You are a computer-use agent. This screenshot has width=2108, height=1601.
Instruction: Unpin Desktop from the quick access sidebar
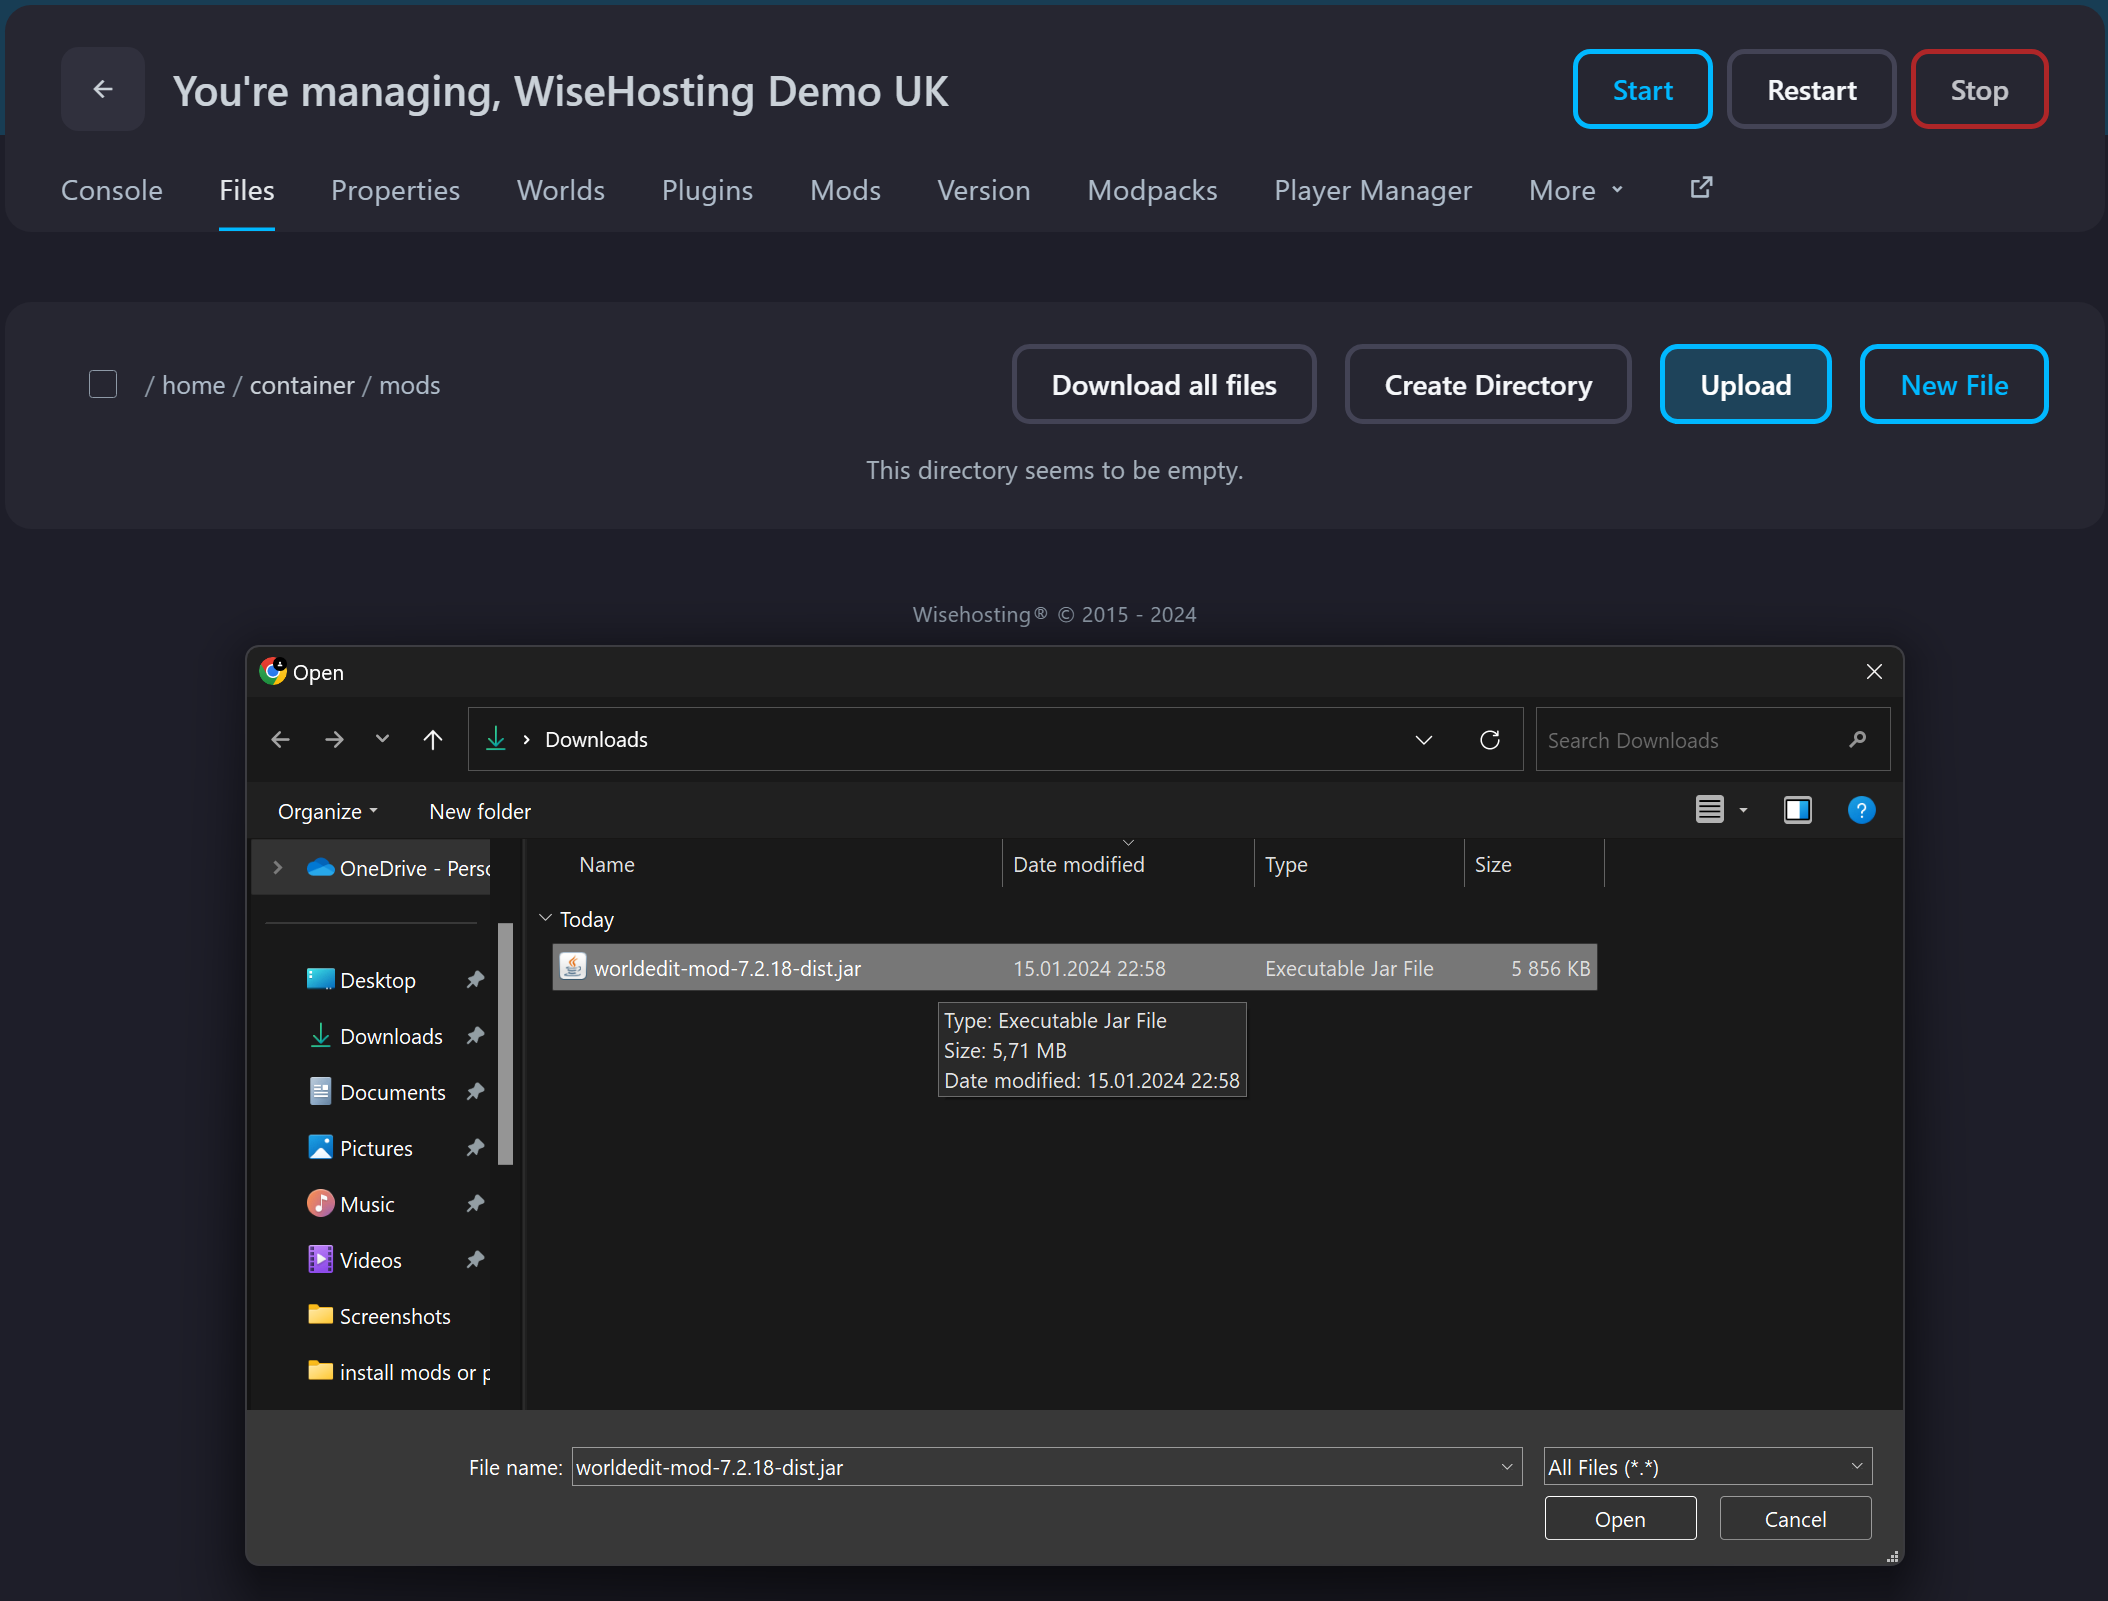(474, 980)
